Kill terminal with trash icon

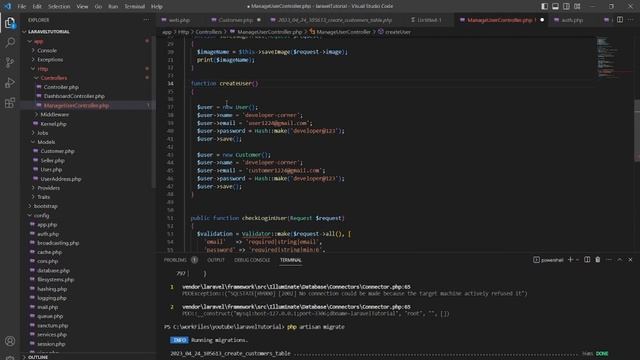coord(598,260)
